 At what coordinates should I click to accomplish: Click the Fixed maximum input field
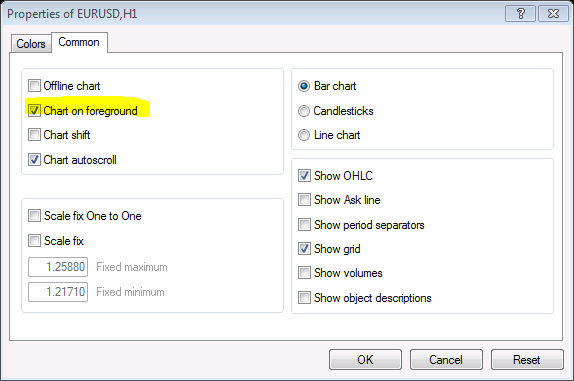[x=58, y=267]
